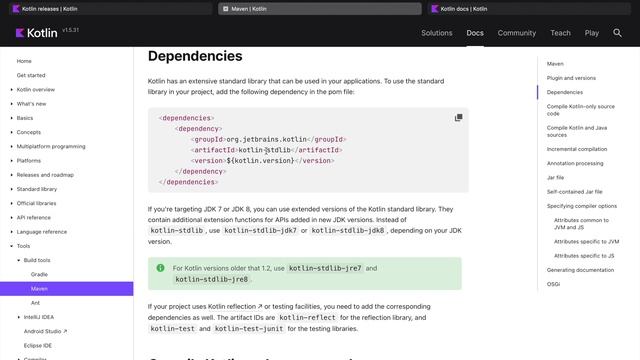Collapse Build tools arrow in sidebar

18,260
